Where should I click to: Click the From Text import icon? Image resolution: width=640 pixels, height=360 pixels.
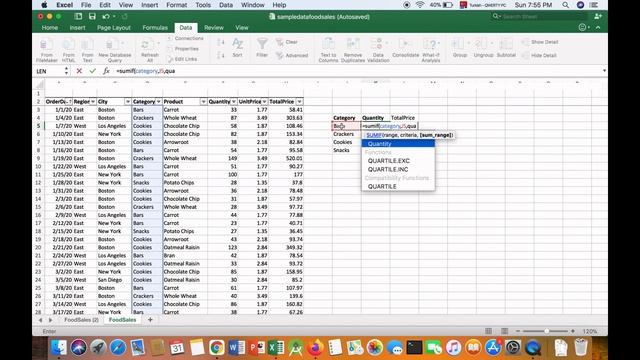pyautogui.click(x=87, y=44)
